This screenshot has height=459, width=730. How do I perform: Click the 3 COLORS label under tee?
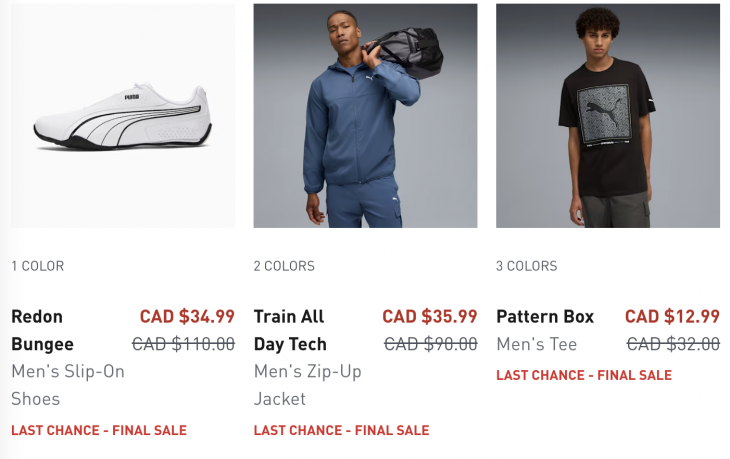(x=527, y=266)
